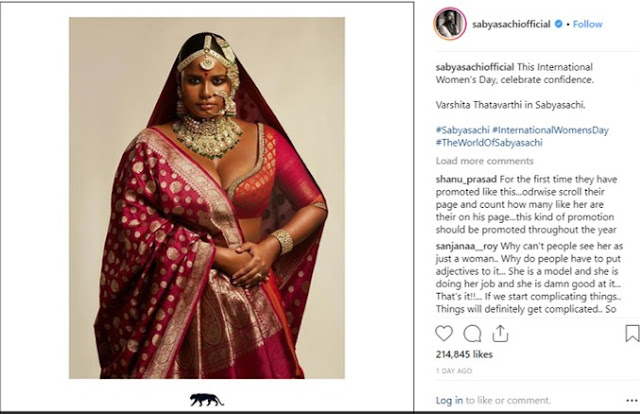Viewport: 640px width, 414px height.
Task: Click Log in to like or comment
Action: (x=449, y=401)
